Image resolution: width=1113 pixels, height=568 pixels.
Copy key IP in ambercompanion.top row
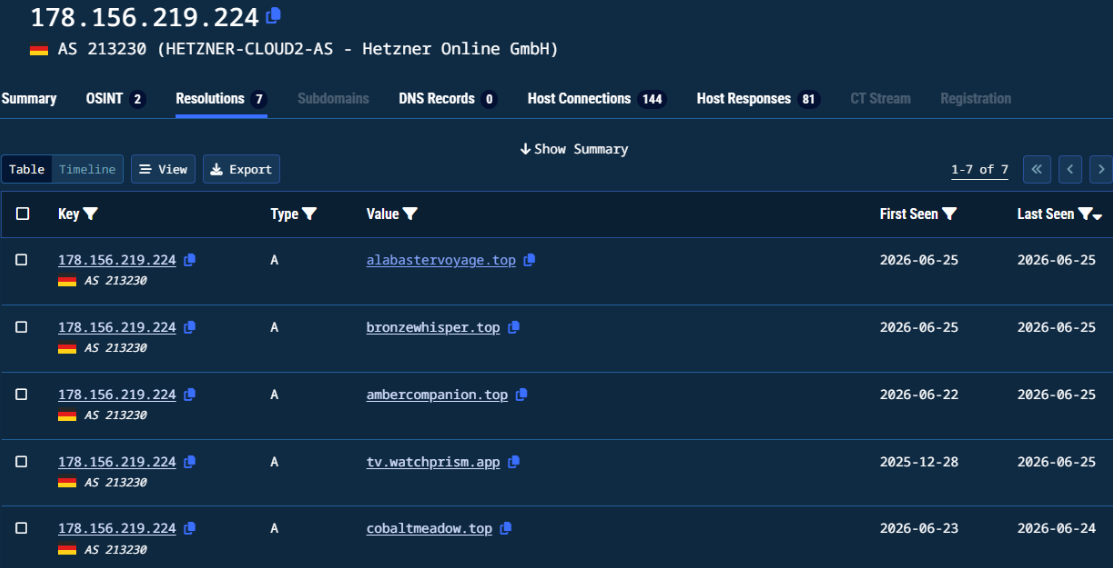[x=190, y=395]
